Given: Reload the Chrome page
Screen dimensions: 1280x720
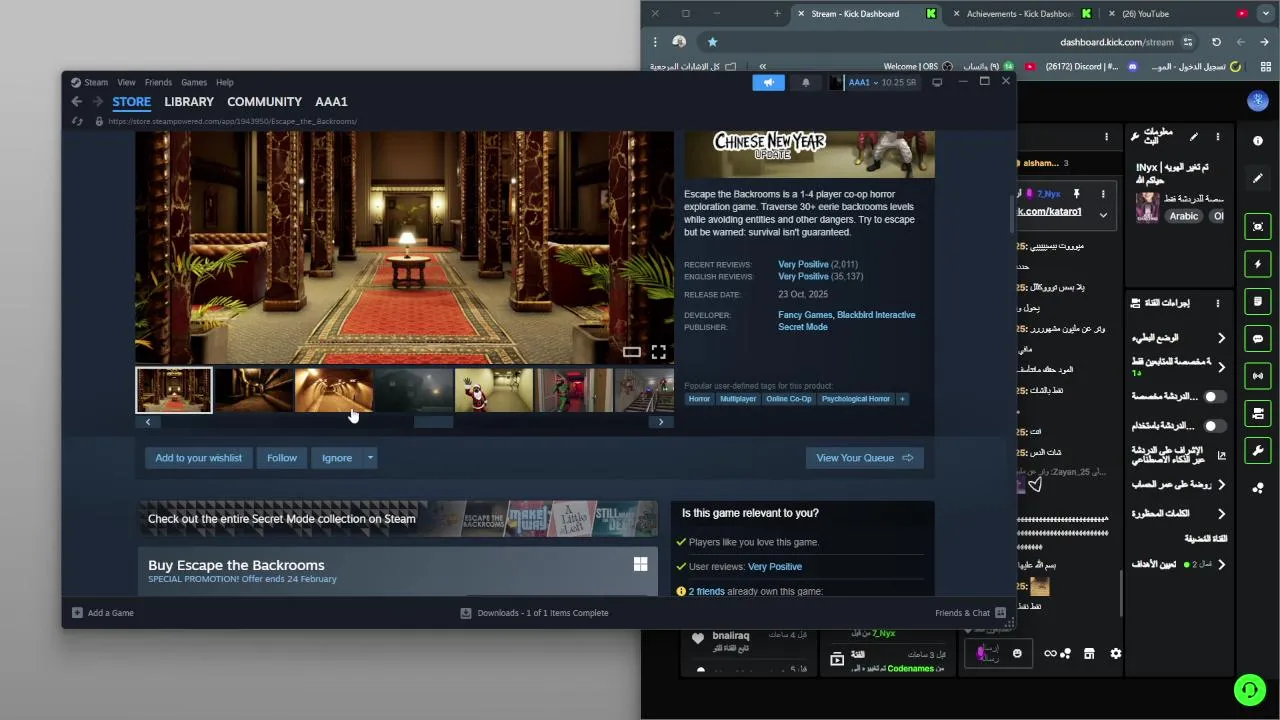Looking at the screenshot, I should [1216, 42].
